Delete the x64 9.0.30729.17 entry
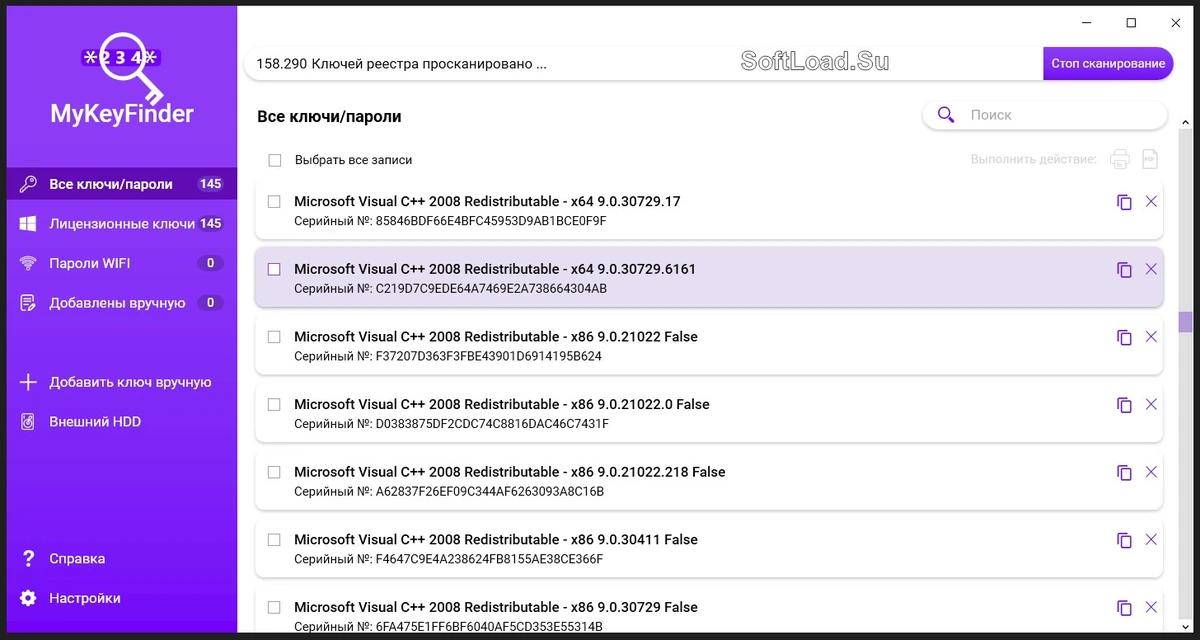1200x640 pixels. [1151, 202]
